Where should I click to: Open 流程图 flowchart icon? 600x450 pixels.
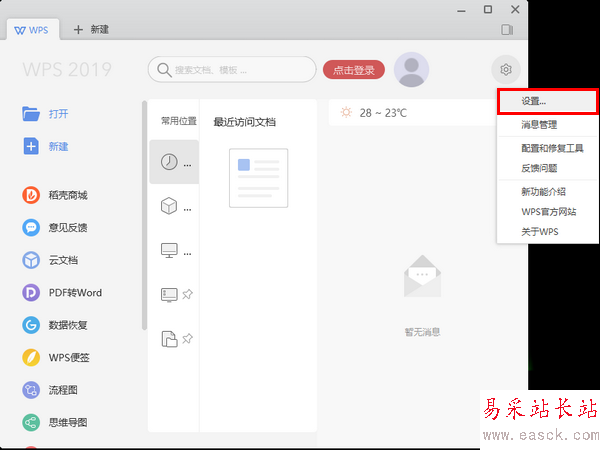coord(31,390)
